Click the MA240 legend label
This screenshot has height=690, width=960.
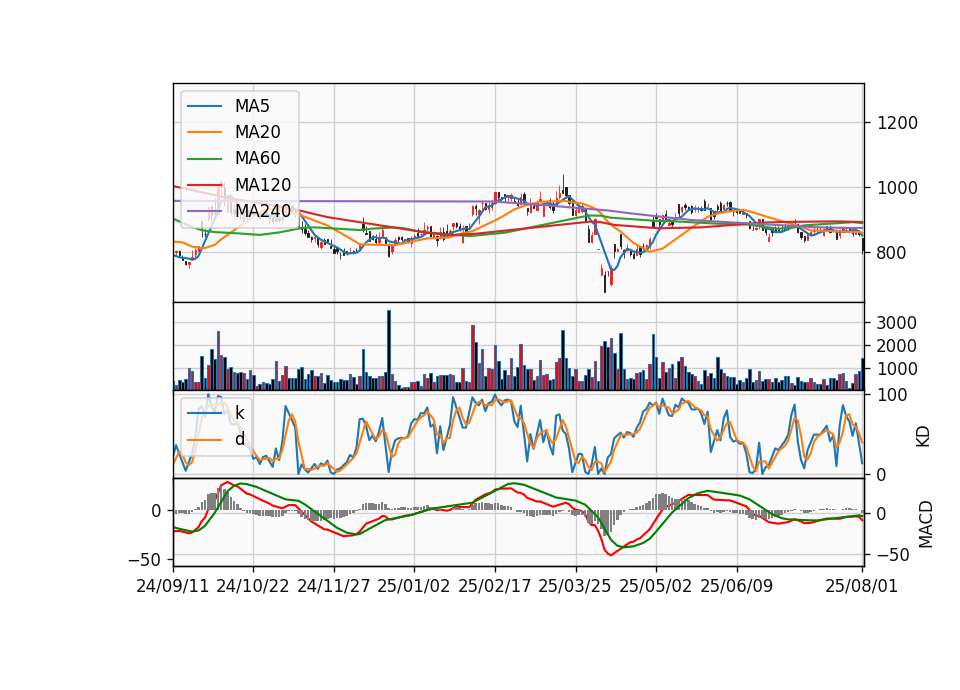click(263, 211)
